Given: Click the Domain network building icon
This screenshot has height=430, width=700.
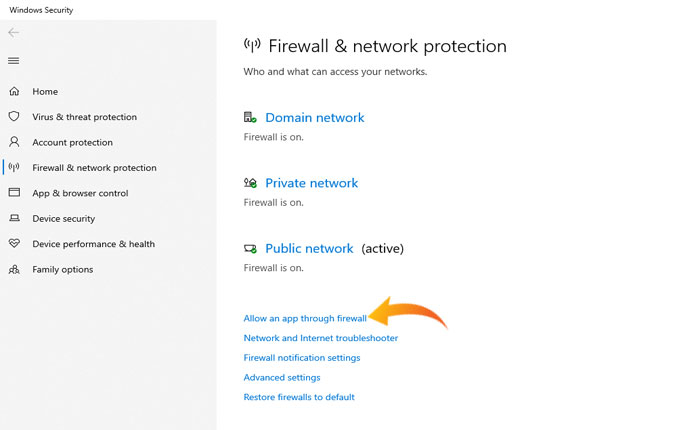Looking at the screenshot, I should [x=251, y=117].
